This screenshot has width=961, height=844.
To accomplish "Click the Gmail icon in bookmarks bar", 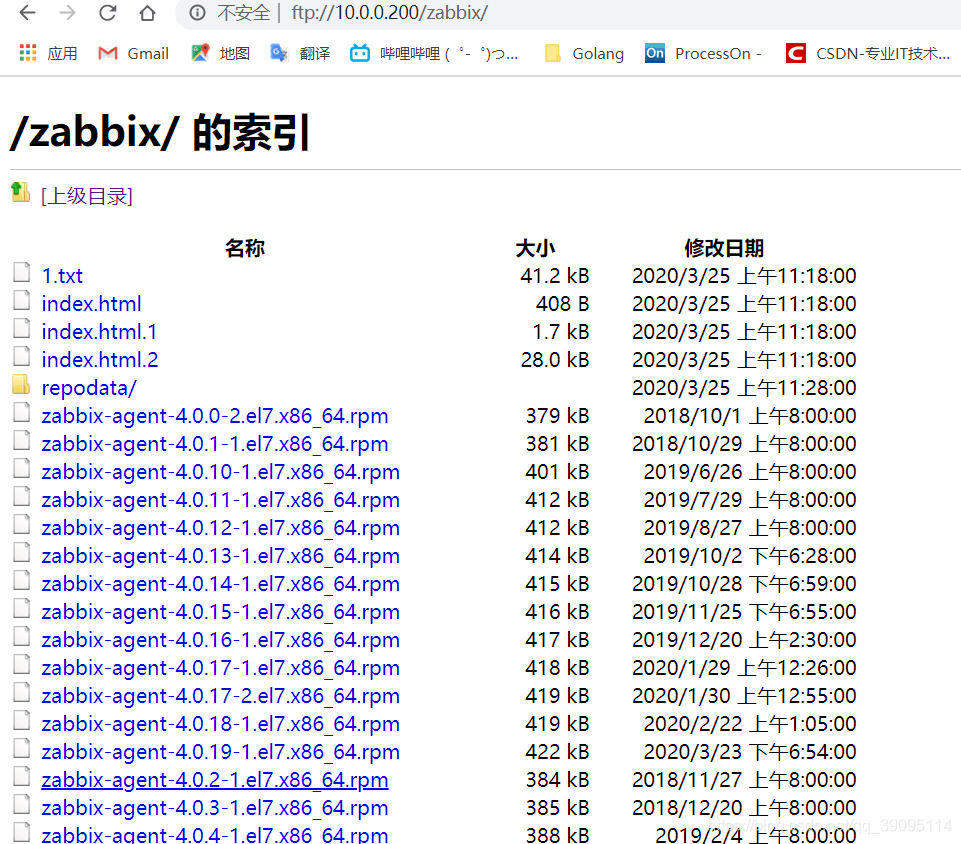I will (107, 53).
